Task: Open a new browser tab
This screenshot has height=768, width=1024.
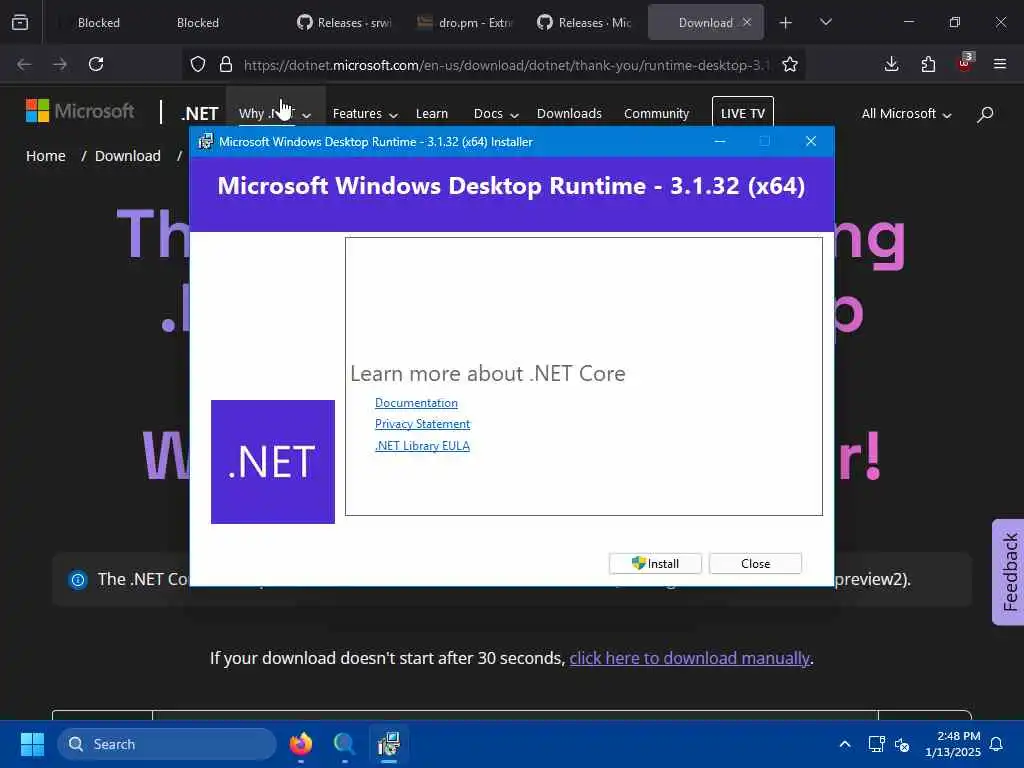Action: click(786, 23)
